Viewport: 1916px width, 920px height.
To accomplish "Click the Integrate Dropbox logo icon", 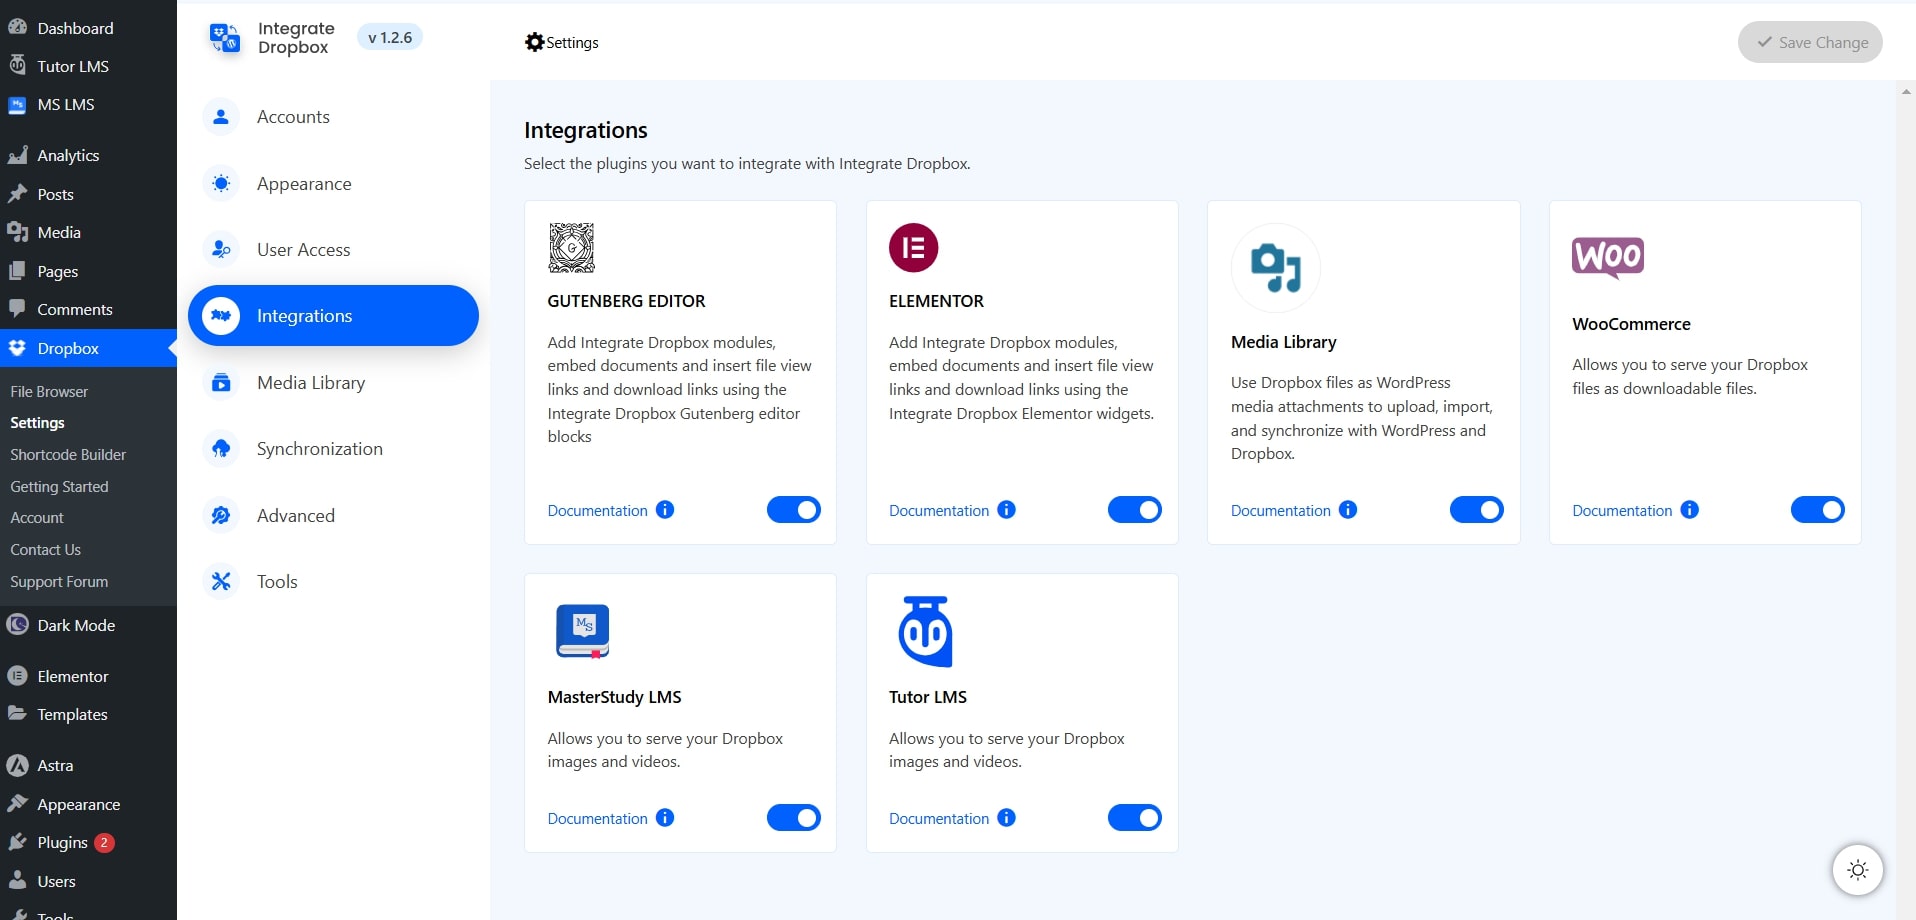I will [224, 38].
